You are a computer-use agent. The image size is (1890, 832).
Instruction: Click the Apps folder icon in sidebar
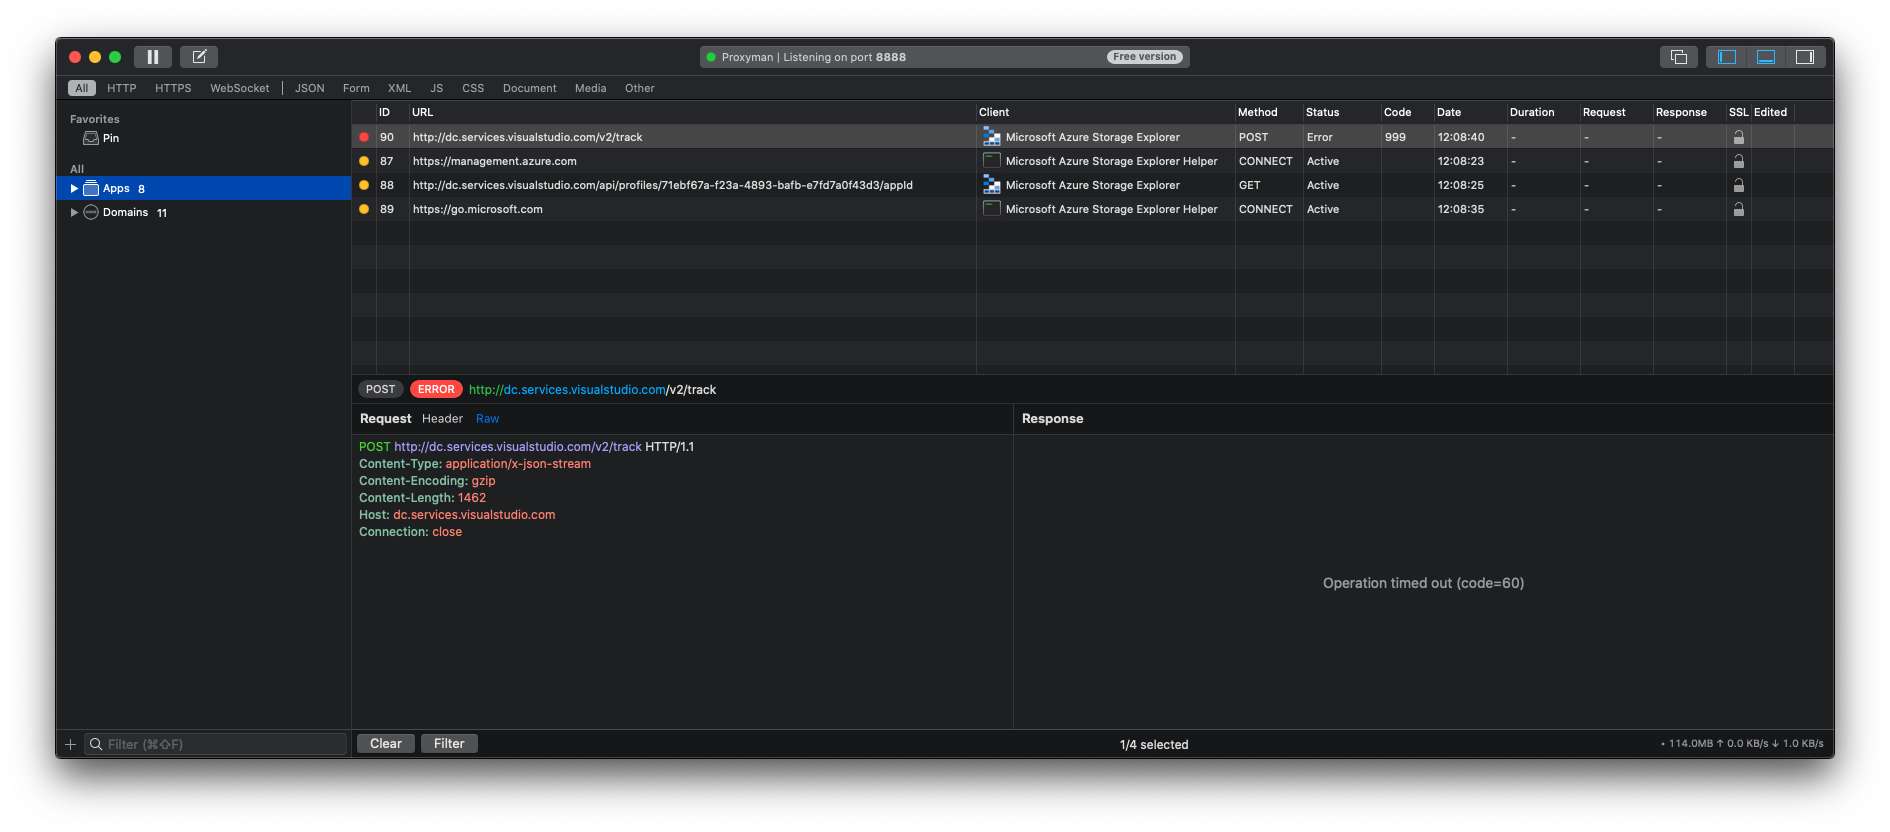[91, 188]
